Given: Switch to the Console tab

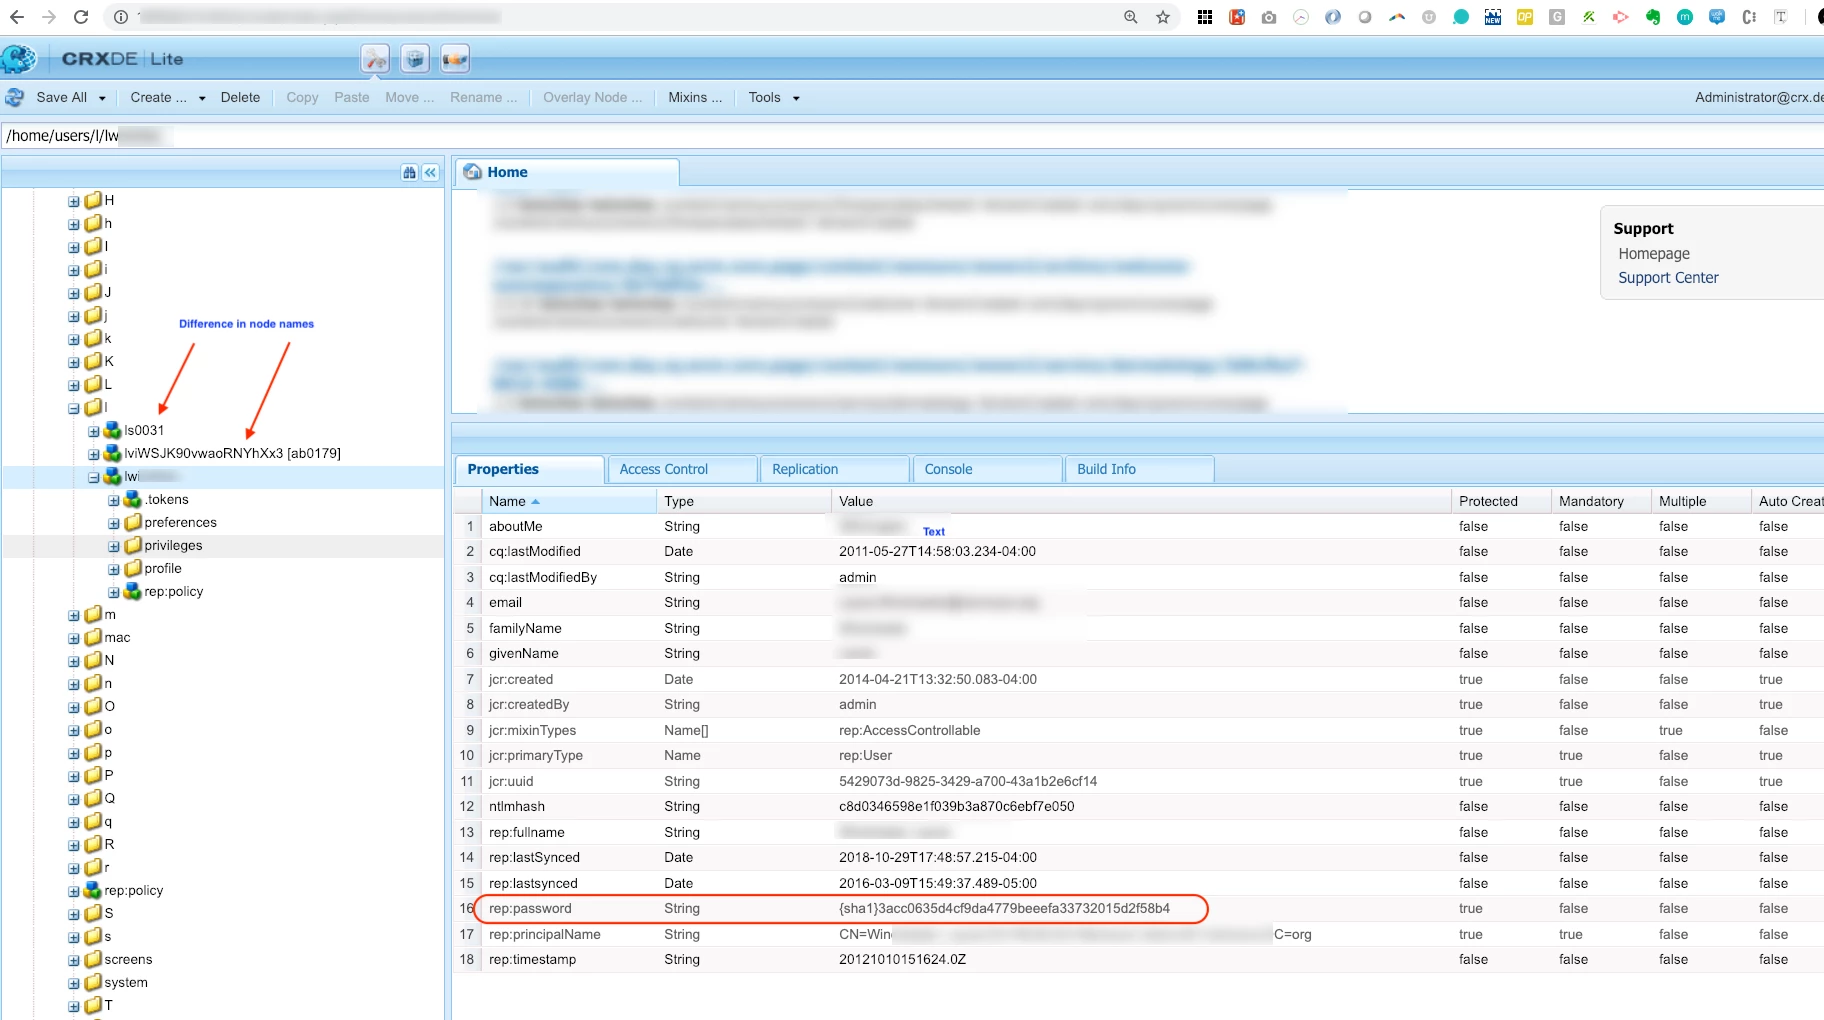Looking at the screenshot, I should 987,469.
